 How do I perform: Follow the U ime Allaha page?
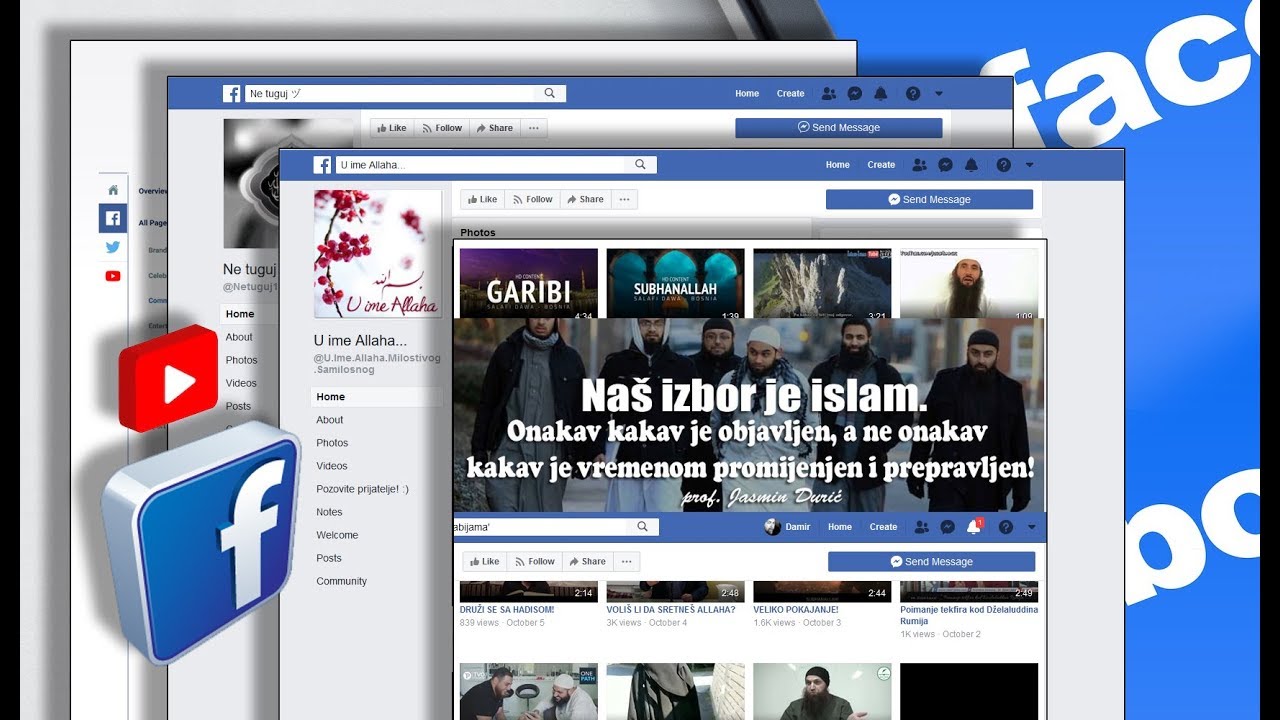[x=532, y=199]
